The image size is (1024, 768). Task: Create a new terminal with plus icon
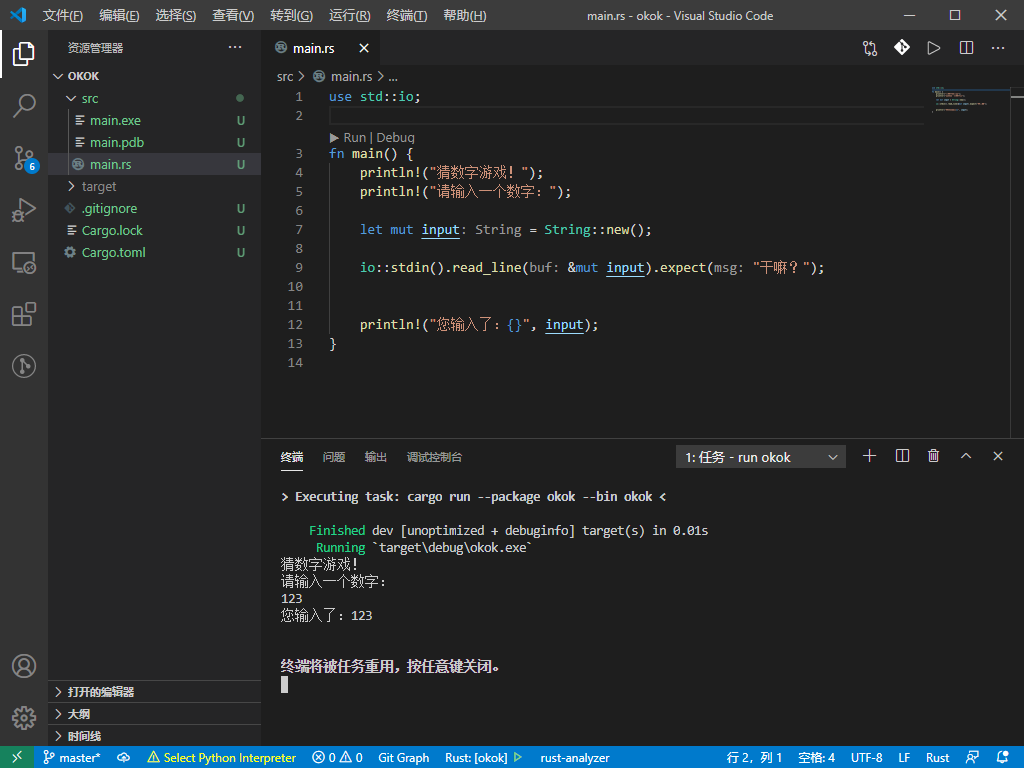869,456
